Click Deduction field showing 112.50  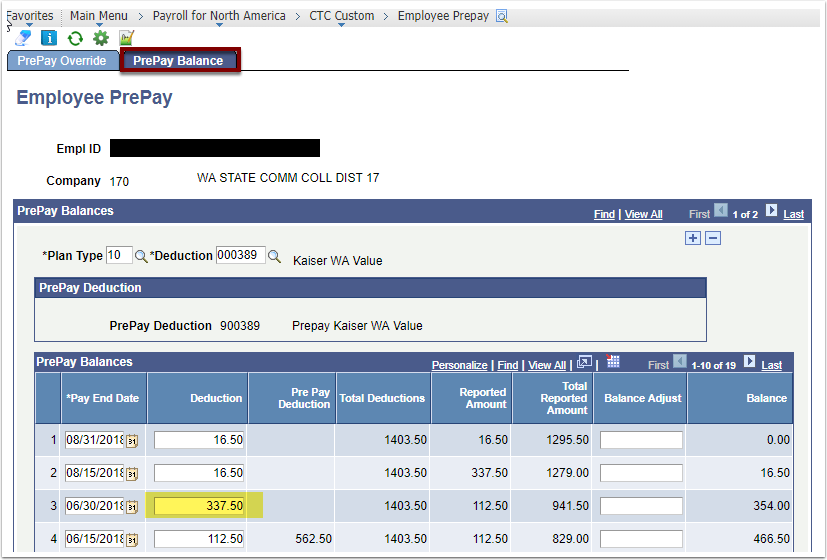pyautogui.click(x=199, y=539)
